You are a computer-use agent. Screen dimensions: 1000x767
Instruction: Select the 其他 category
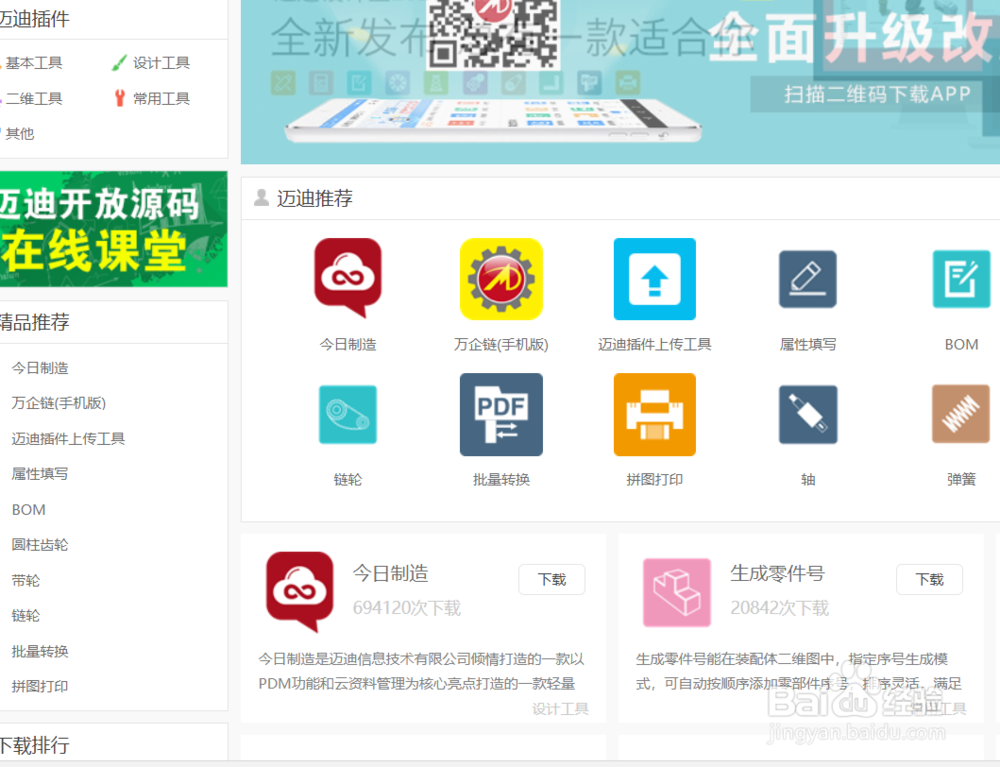click(20, 133)
